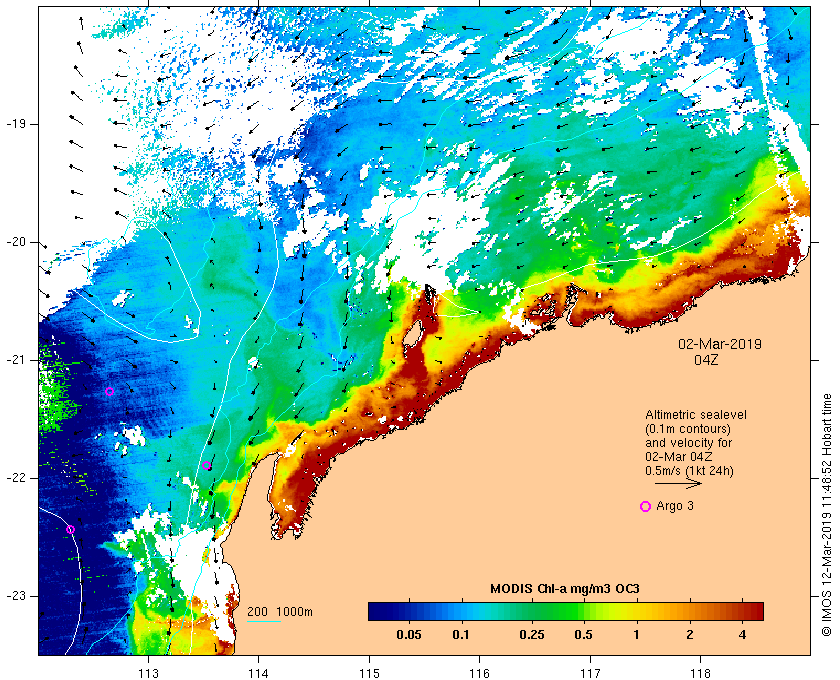This screenshot has height=680, width=840.
Task: Click the velocity scale reference arrow
Action: coord(678,483)
